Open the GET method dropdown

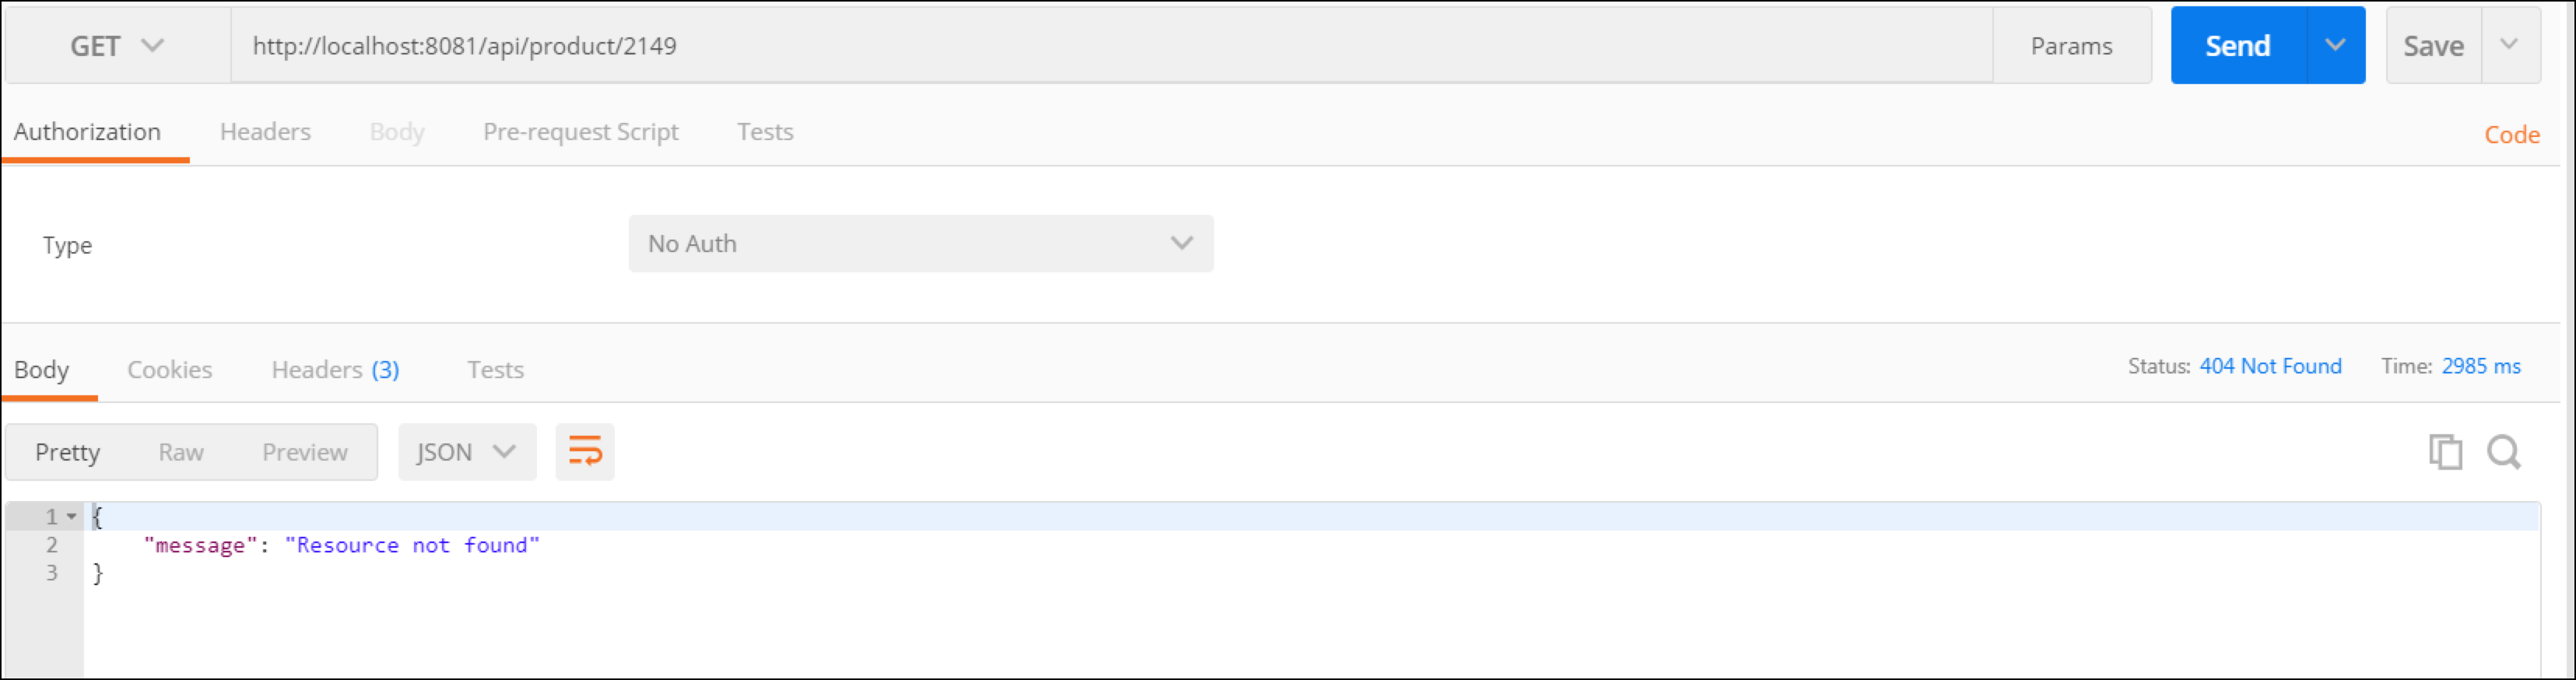click(116, 46)
